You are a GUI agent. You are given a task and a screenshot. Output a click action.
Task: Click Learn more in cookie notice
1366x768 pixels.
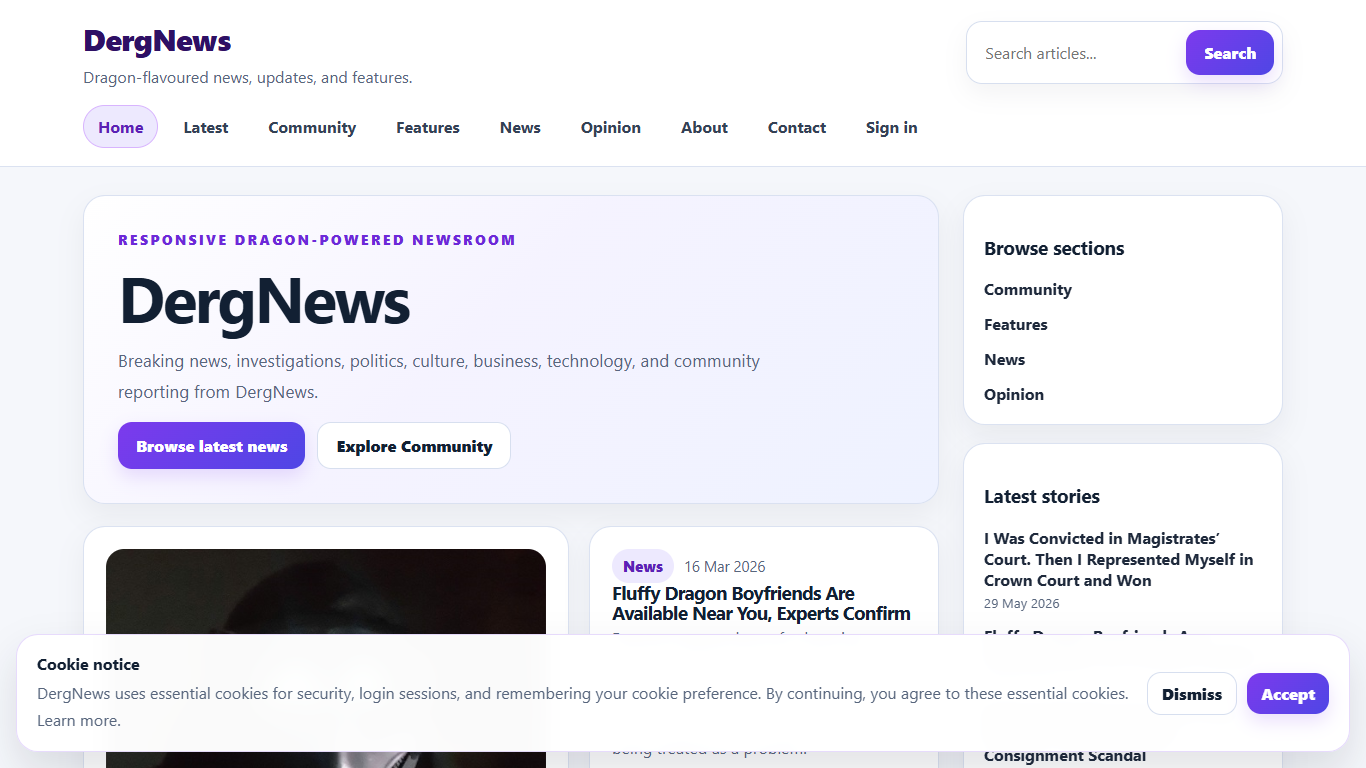click(x=79, y=720)
